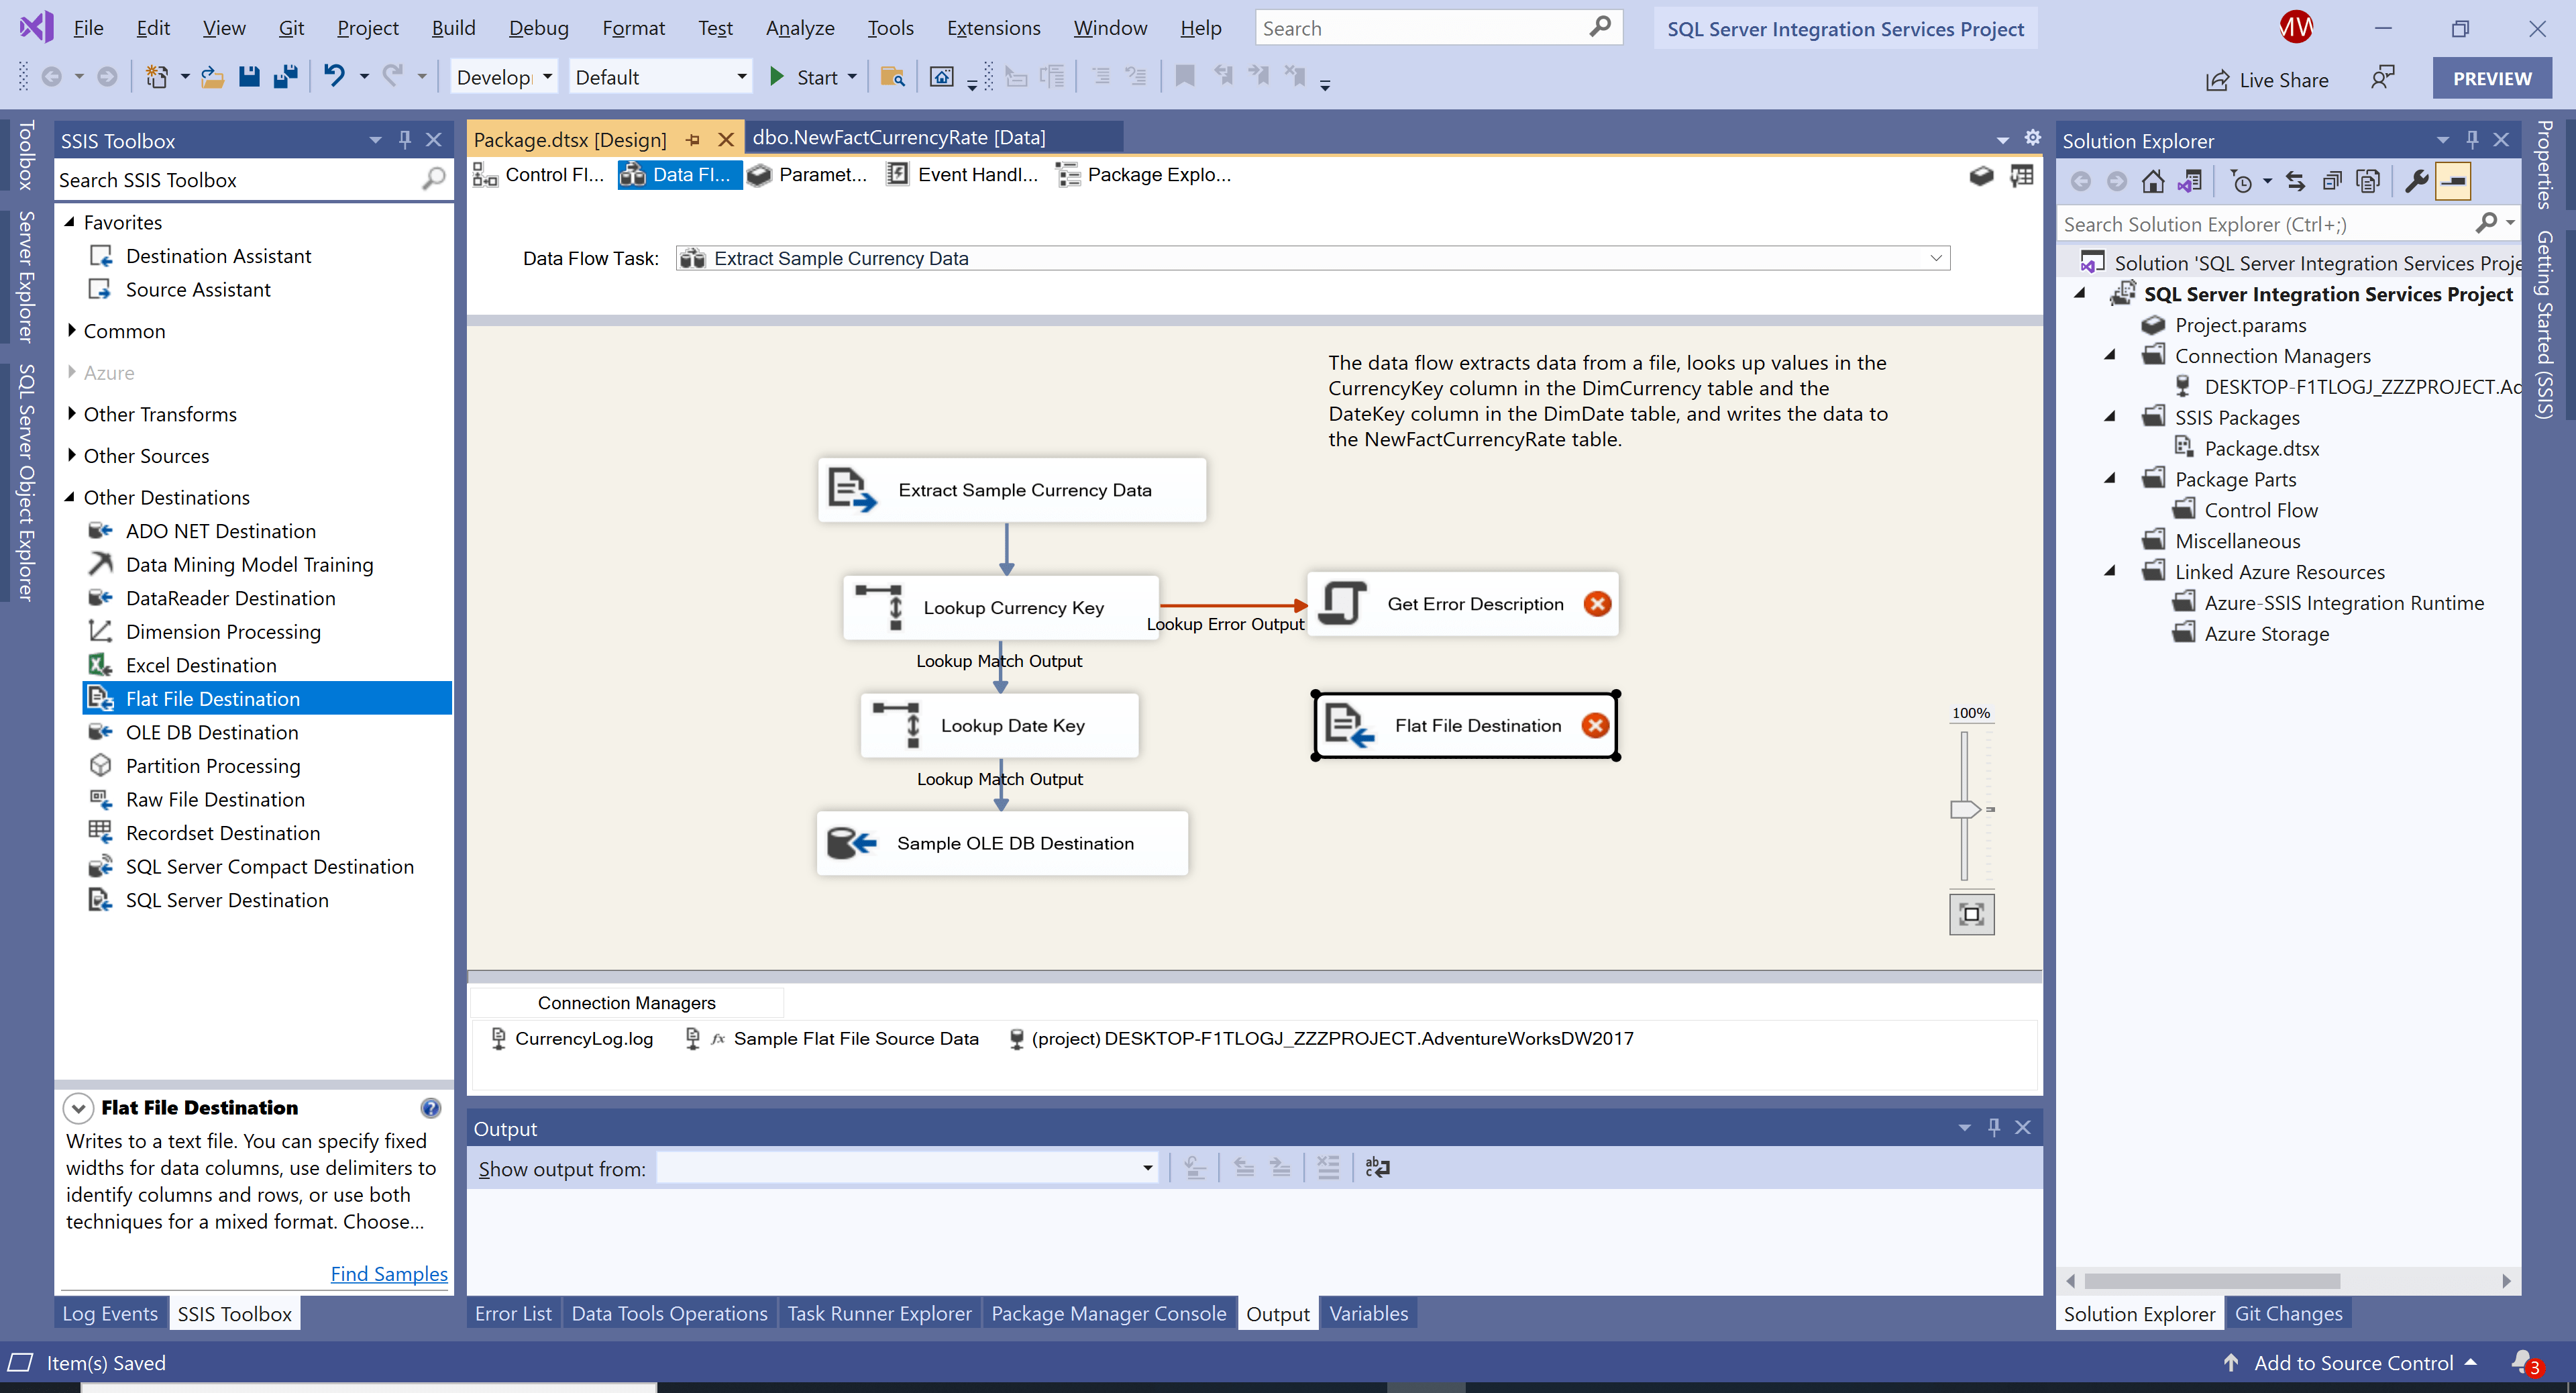This screenshot has width=2576, height=1393.
Task: Click the fit-to-window zoom icon
Action: [1970, 913]
